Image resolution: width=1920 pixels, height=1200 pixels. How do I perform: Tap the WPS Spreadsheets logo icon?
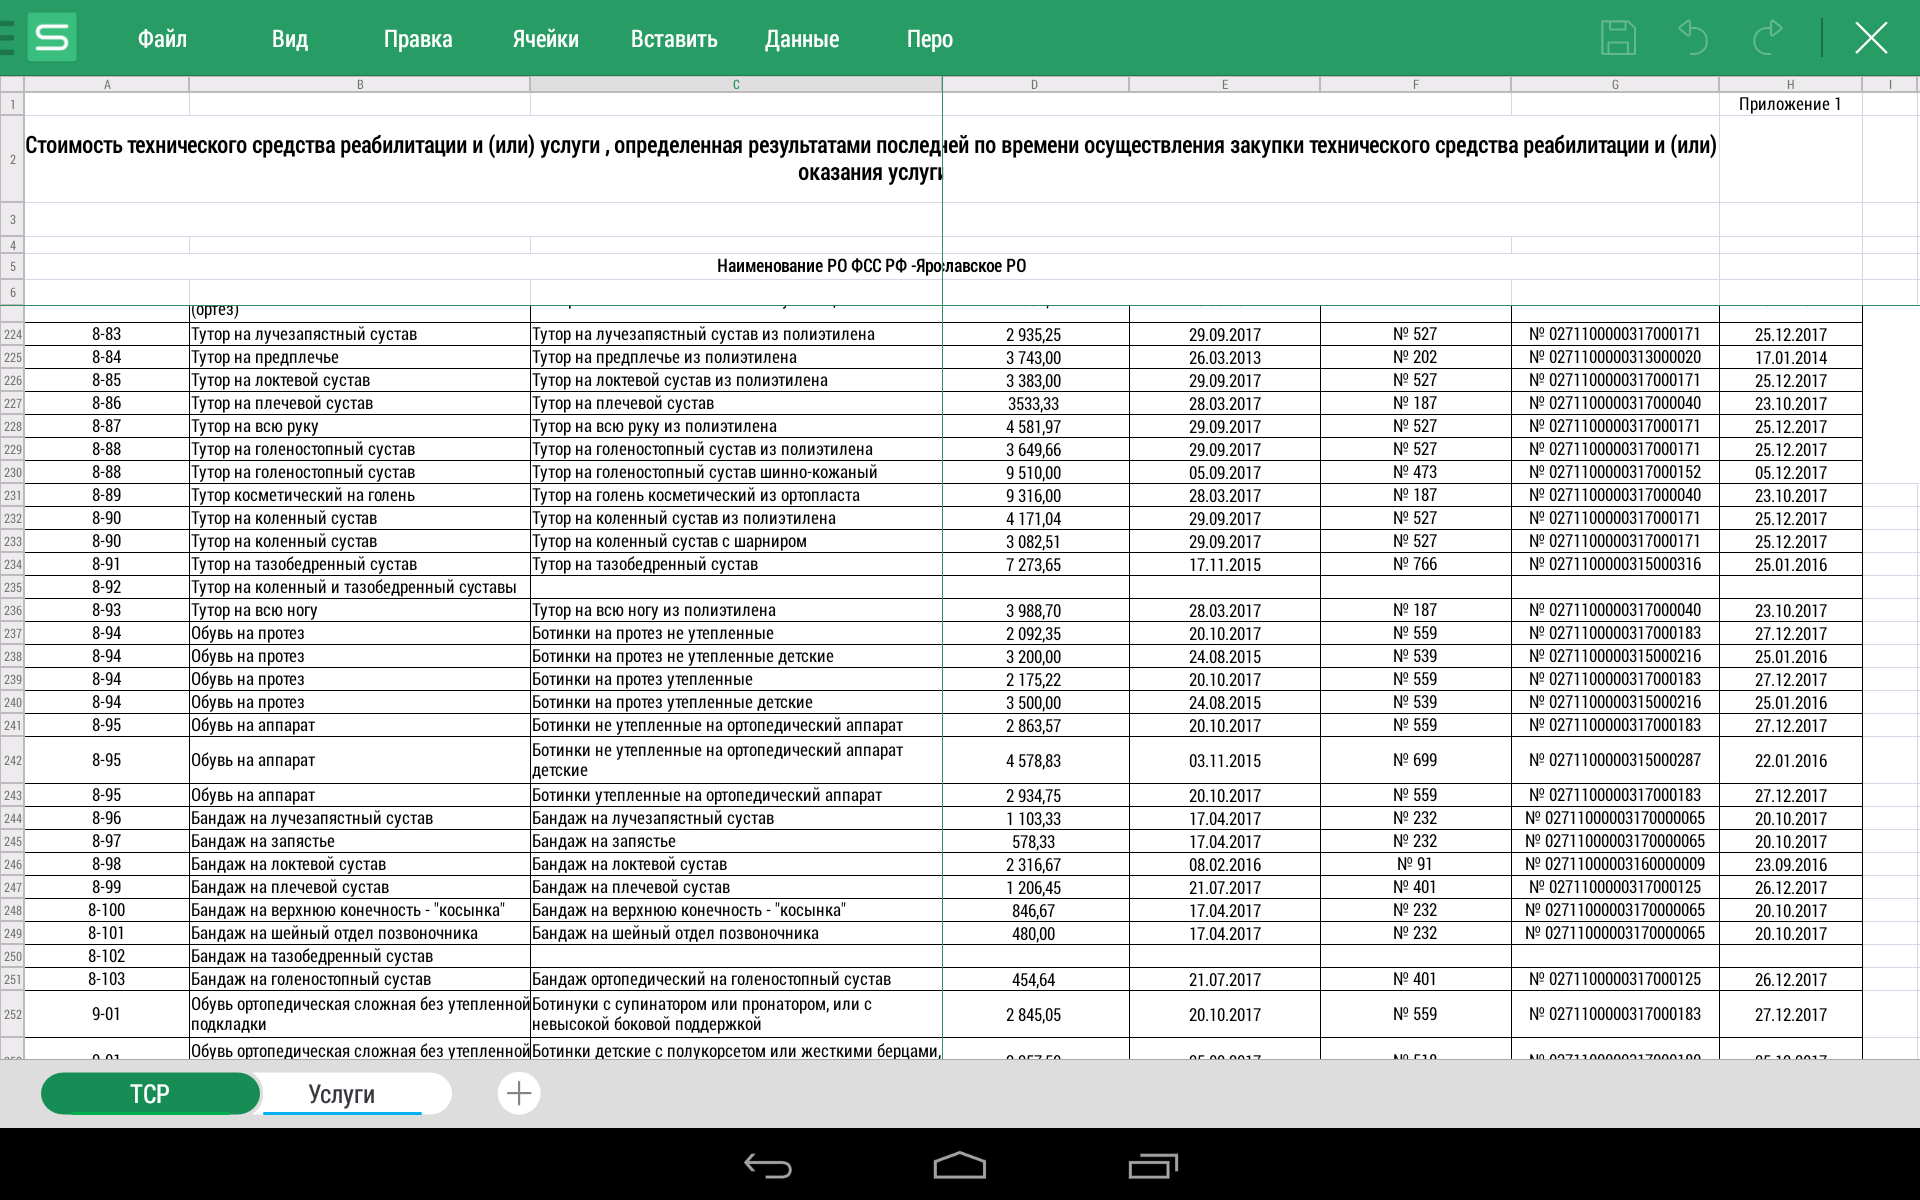(51, 38)
